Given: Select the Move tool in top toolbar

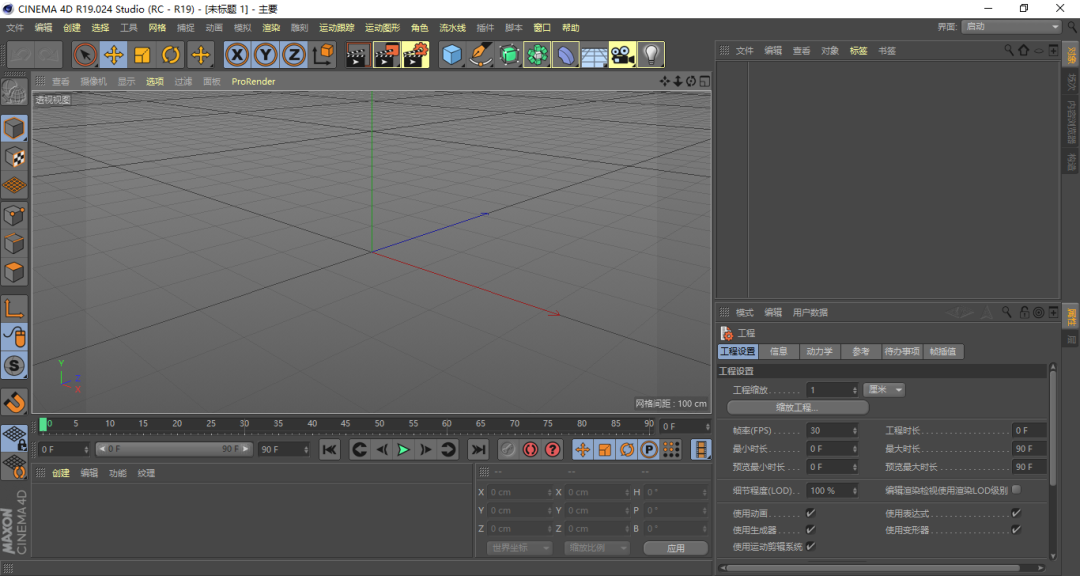Looking at the screenshot, I should (x=113, y=55).
